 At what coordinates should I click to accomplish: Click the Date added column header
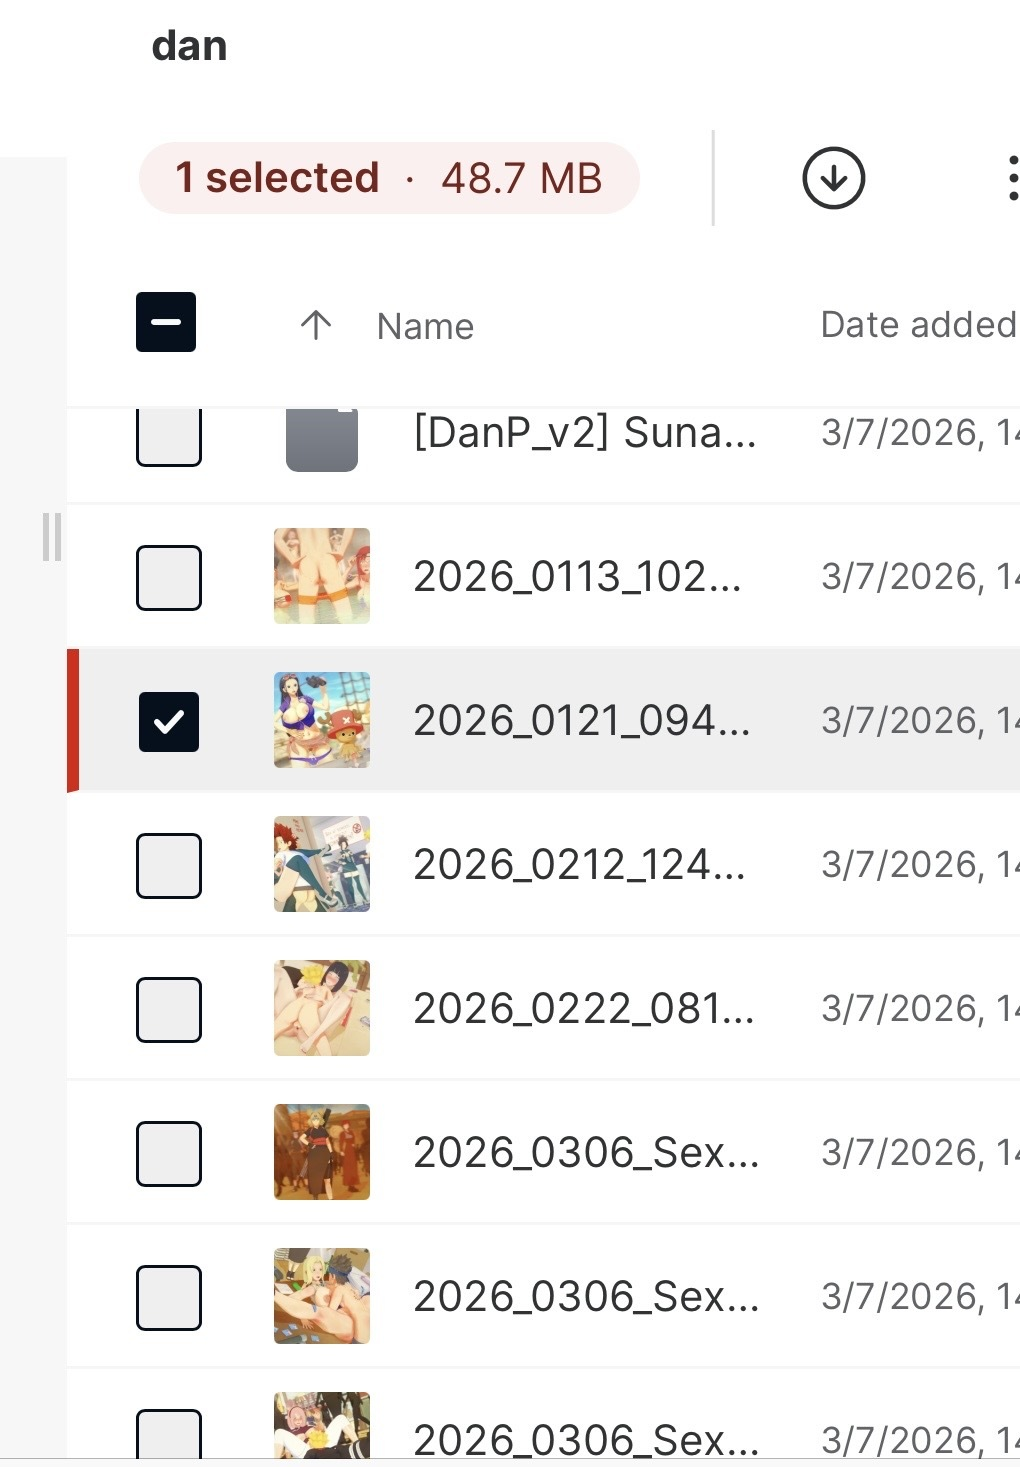click(x=915, y=324)
